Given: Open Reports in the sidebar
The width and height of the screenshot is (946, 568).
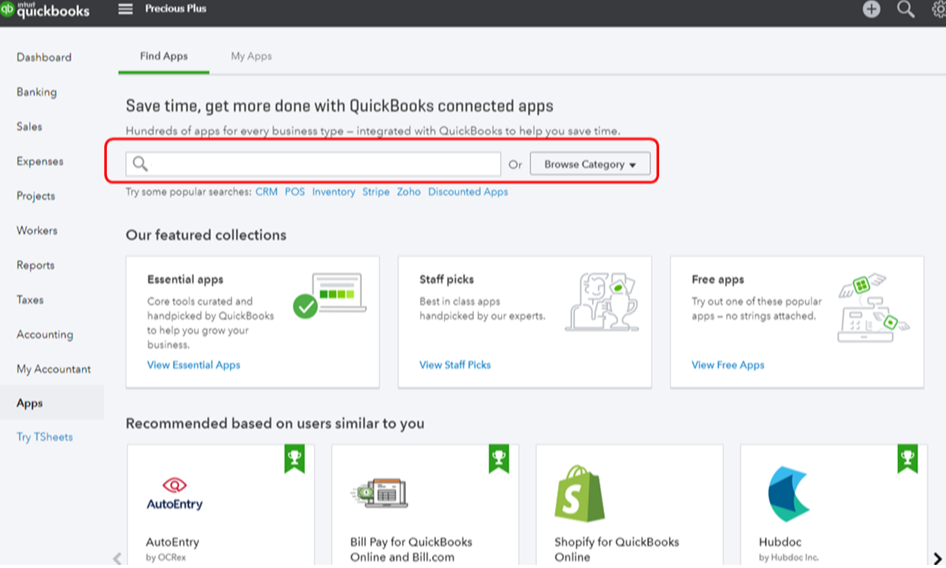Looking at the screenshot, I should [x=36, y=265].
